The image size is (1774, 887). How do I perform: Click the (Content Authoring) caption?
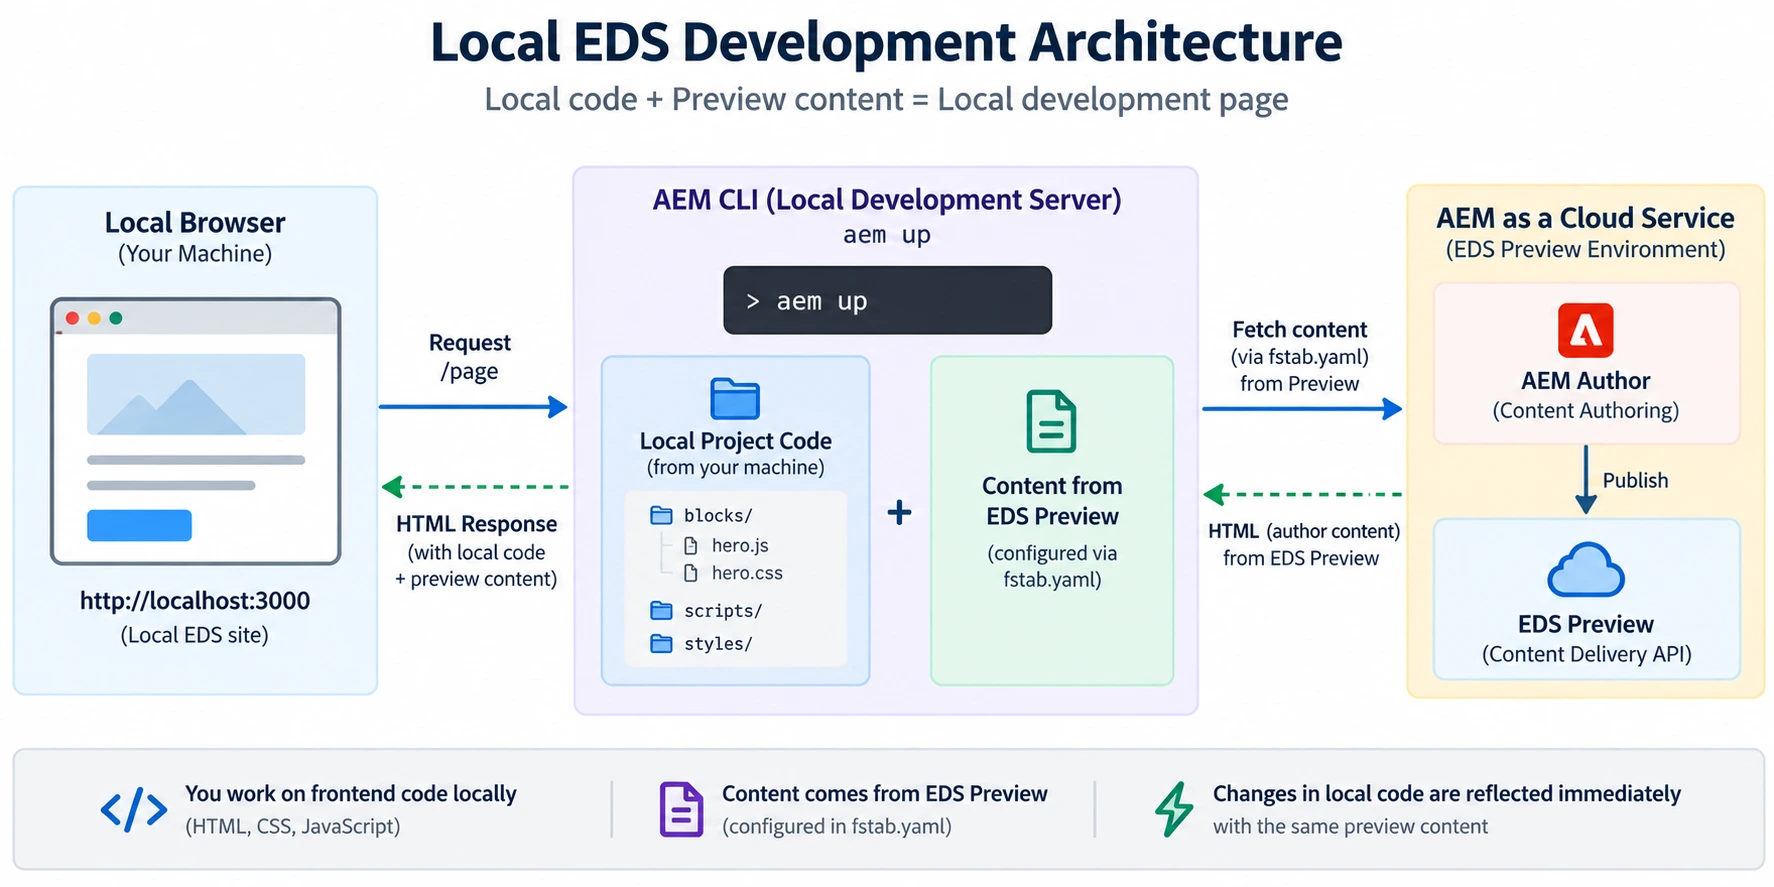[x=1585, y=411]
